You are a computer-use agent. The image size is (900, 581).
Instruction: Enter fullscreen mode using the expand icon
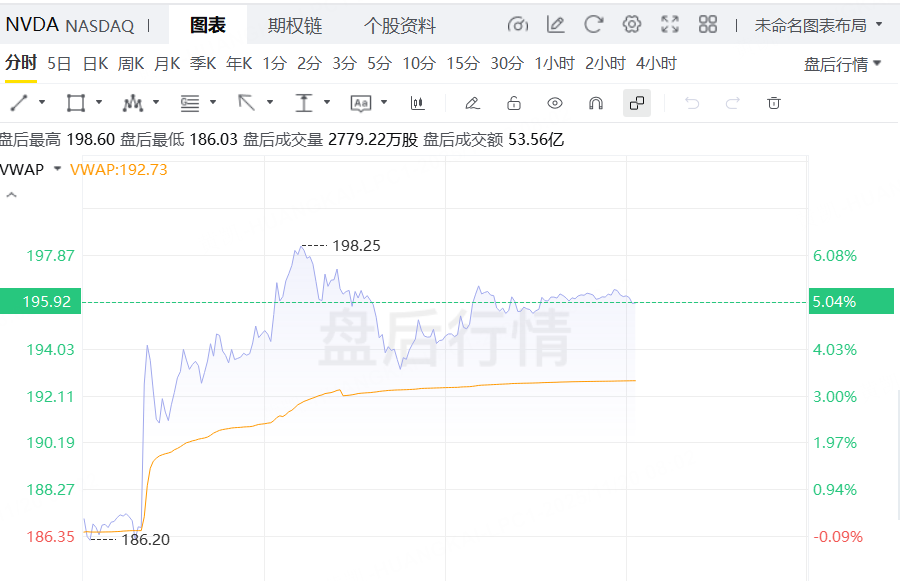coord(670,25)
